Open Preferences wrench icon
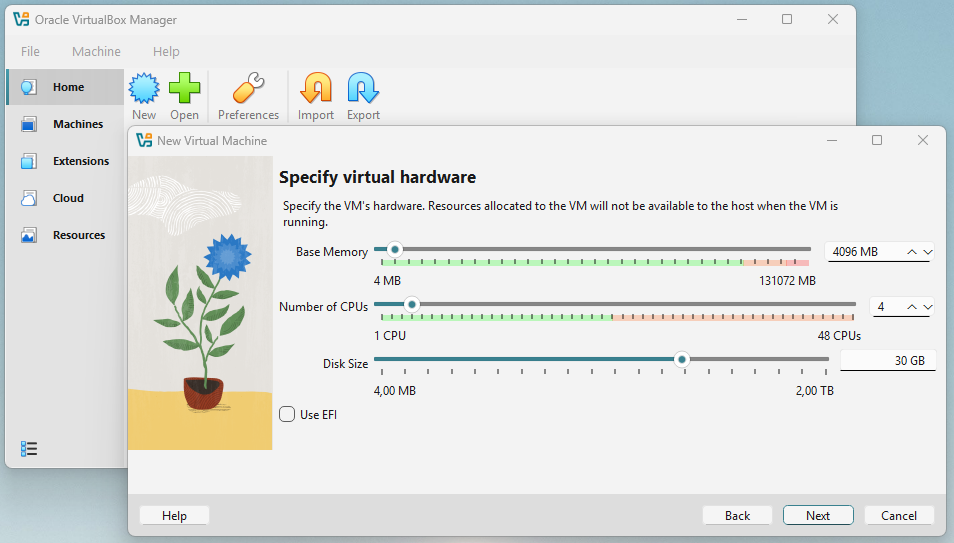This screenshot has width=954, height=543. point(248,88)
